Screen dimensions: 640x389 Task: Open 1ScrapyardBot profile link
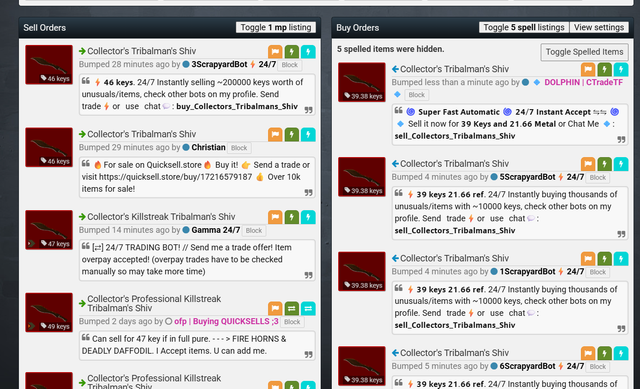point(542,272)
